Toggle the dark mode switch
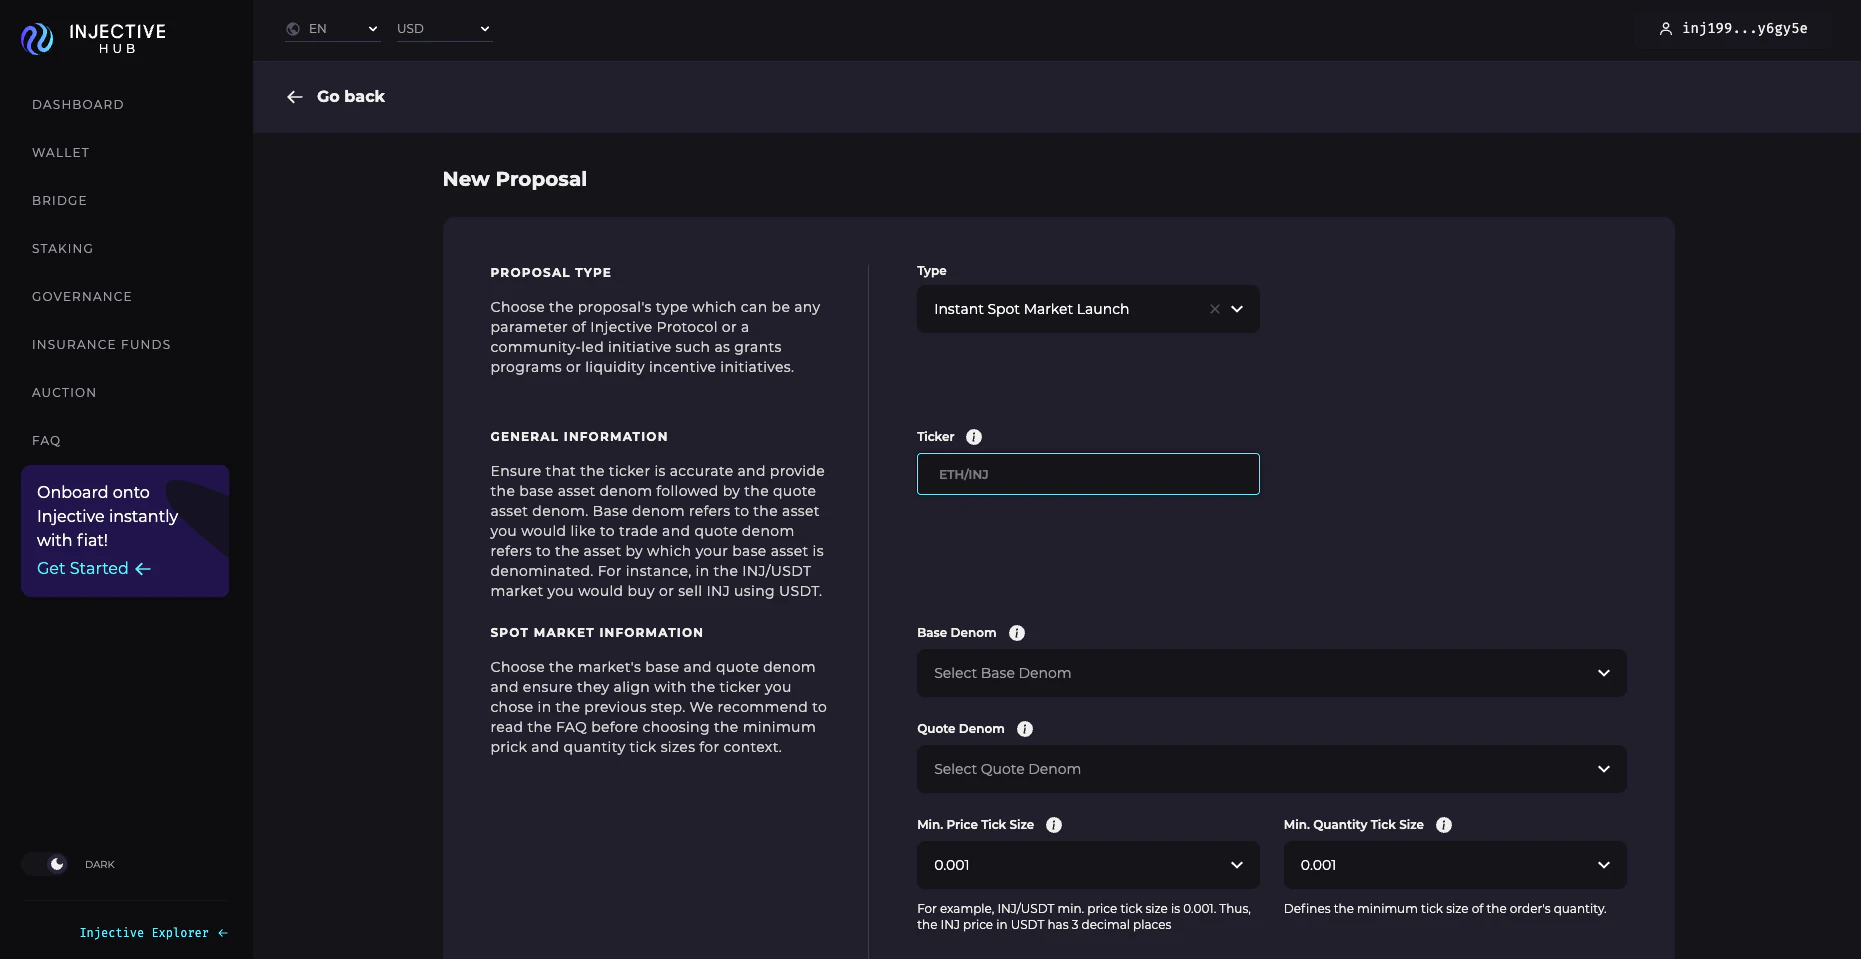 click(46, 864)
